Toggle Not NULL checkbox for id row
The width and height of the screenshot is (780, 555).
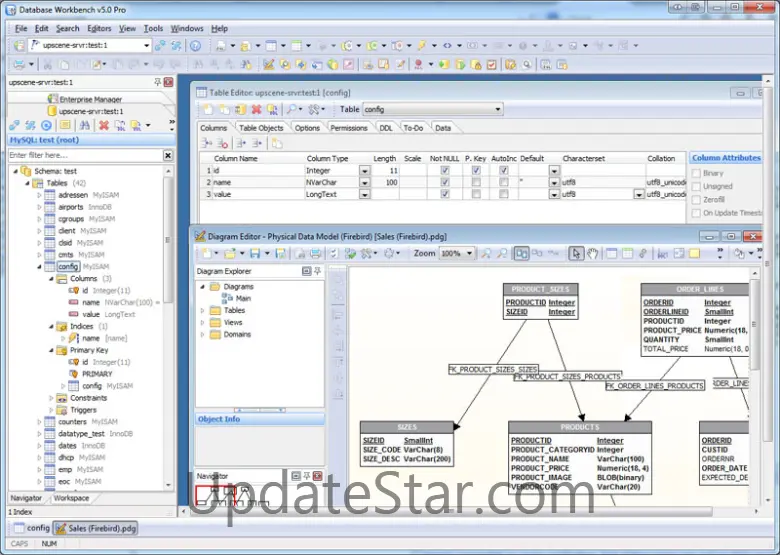[445, 171]
